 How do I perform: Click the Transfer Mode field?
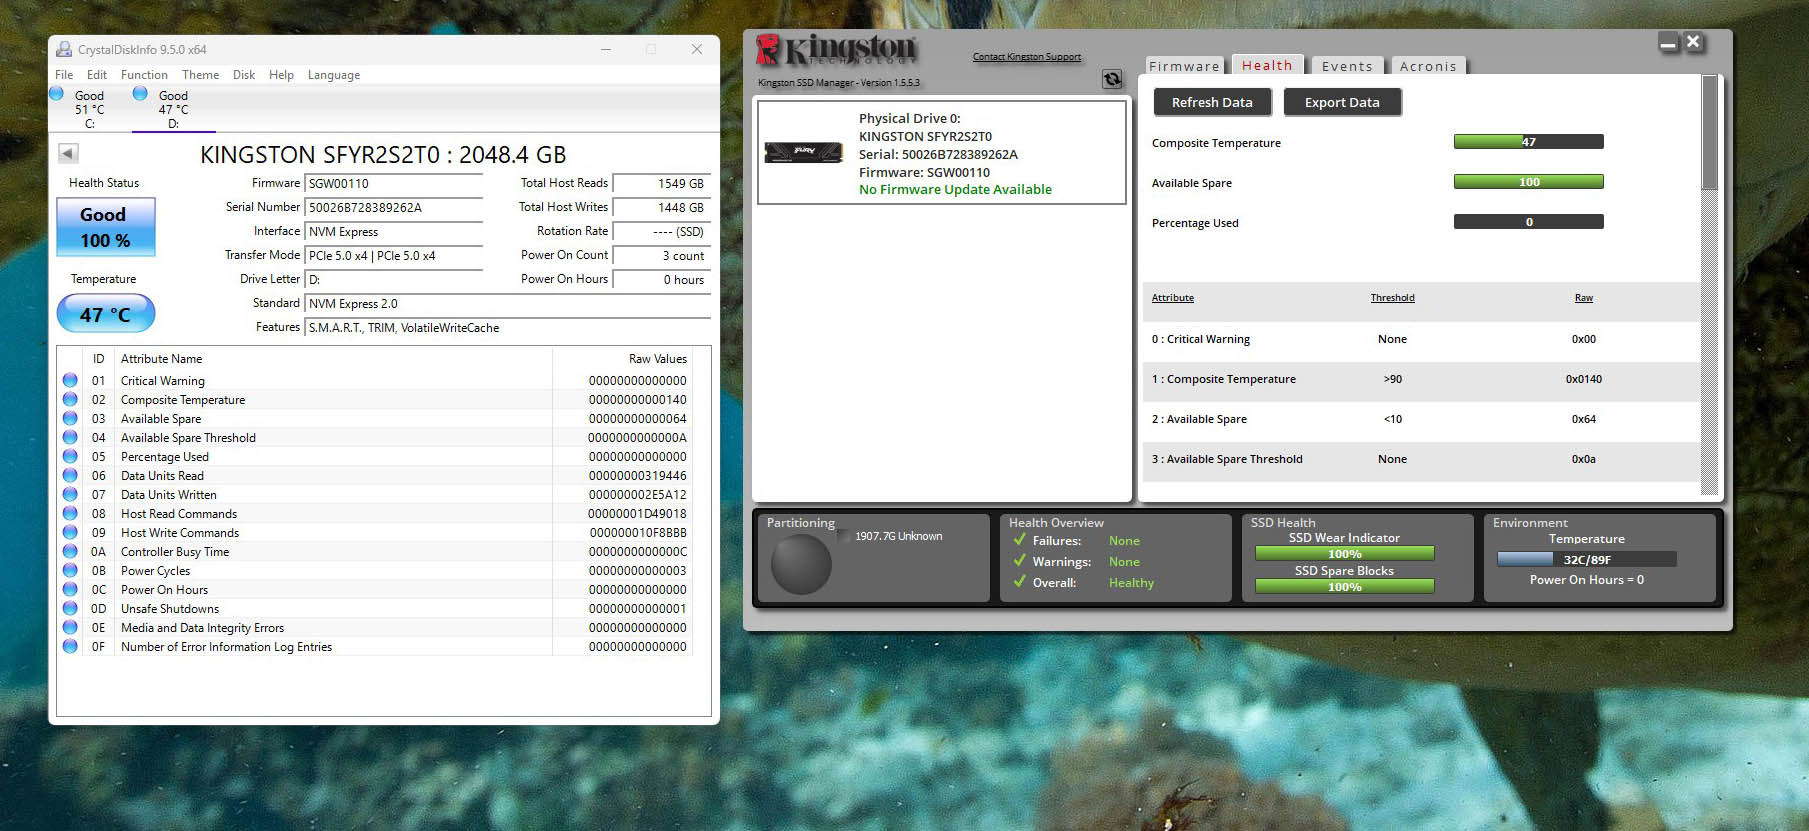(394, 256)
